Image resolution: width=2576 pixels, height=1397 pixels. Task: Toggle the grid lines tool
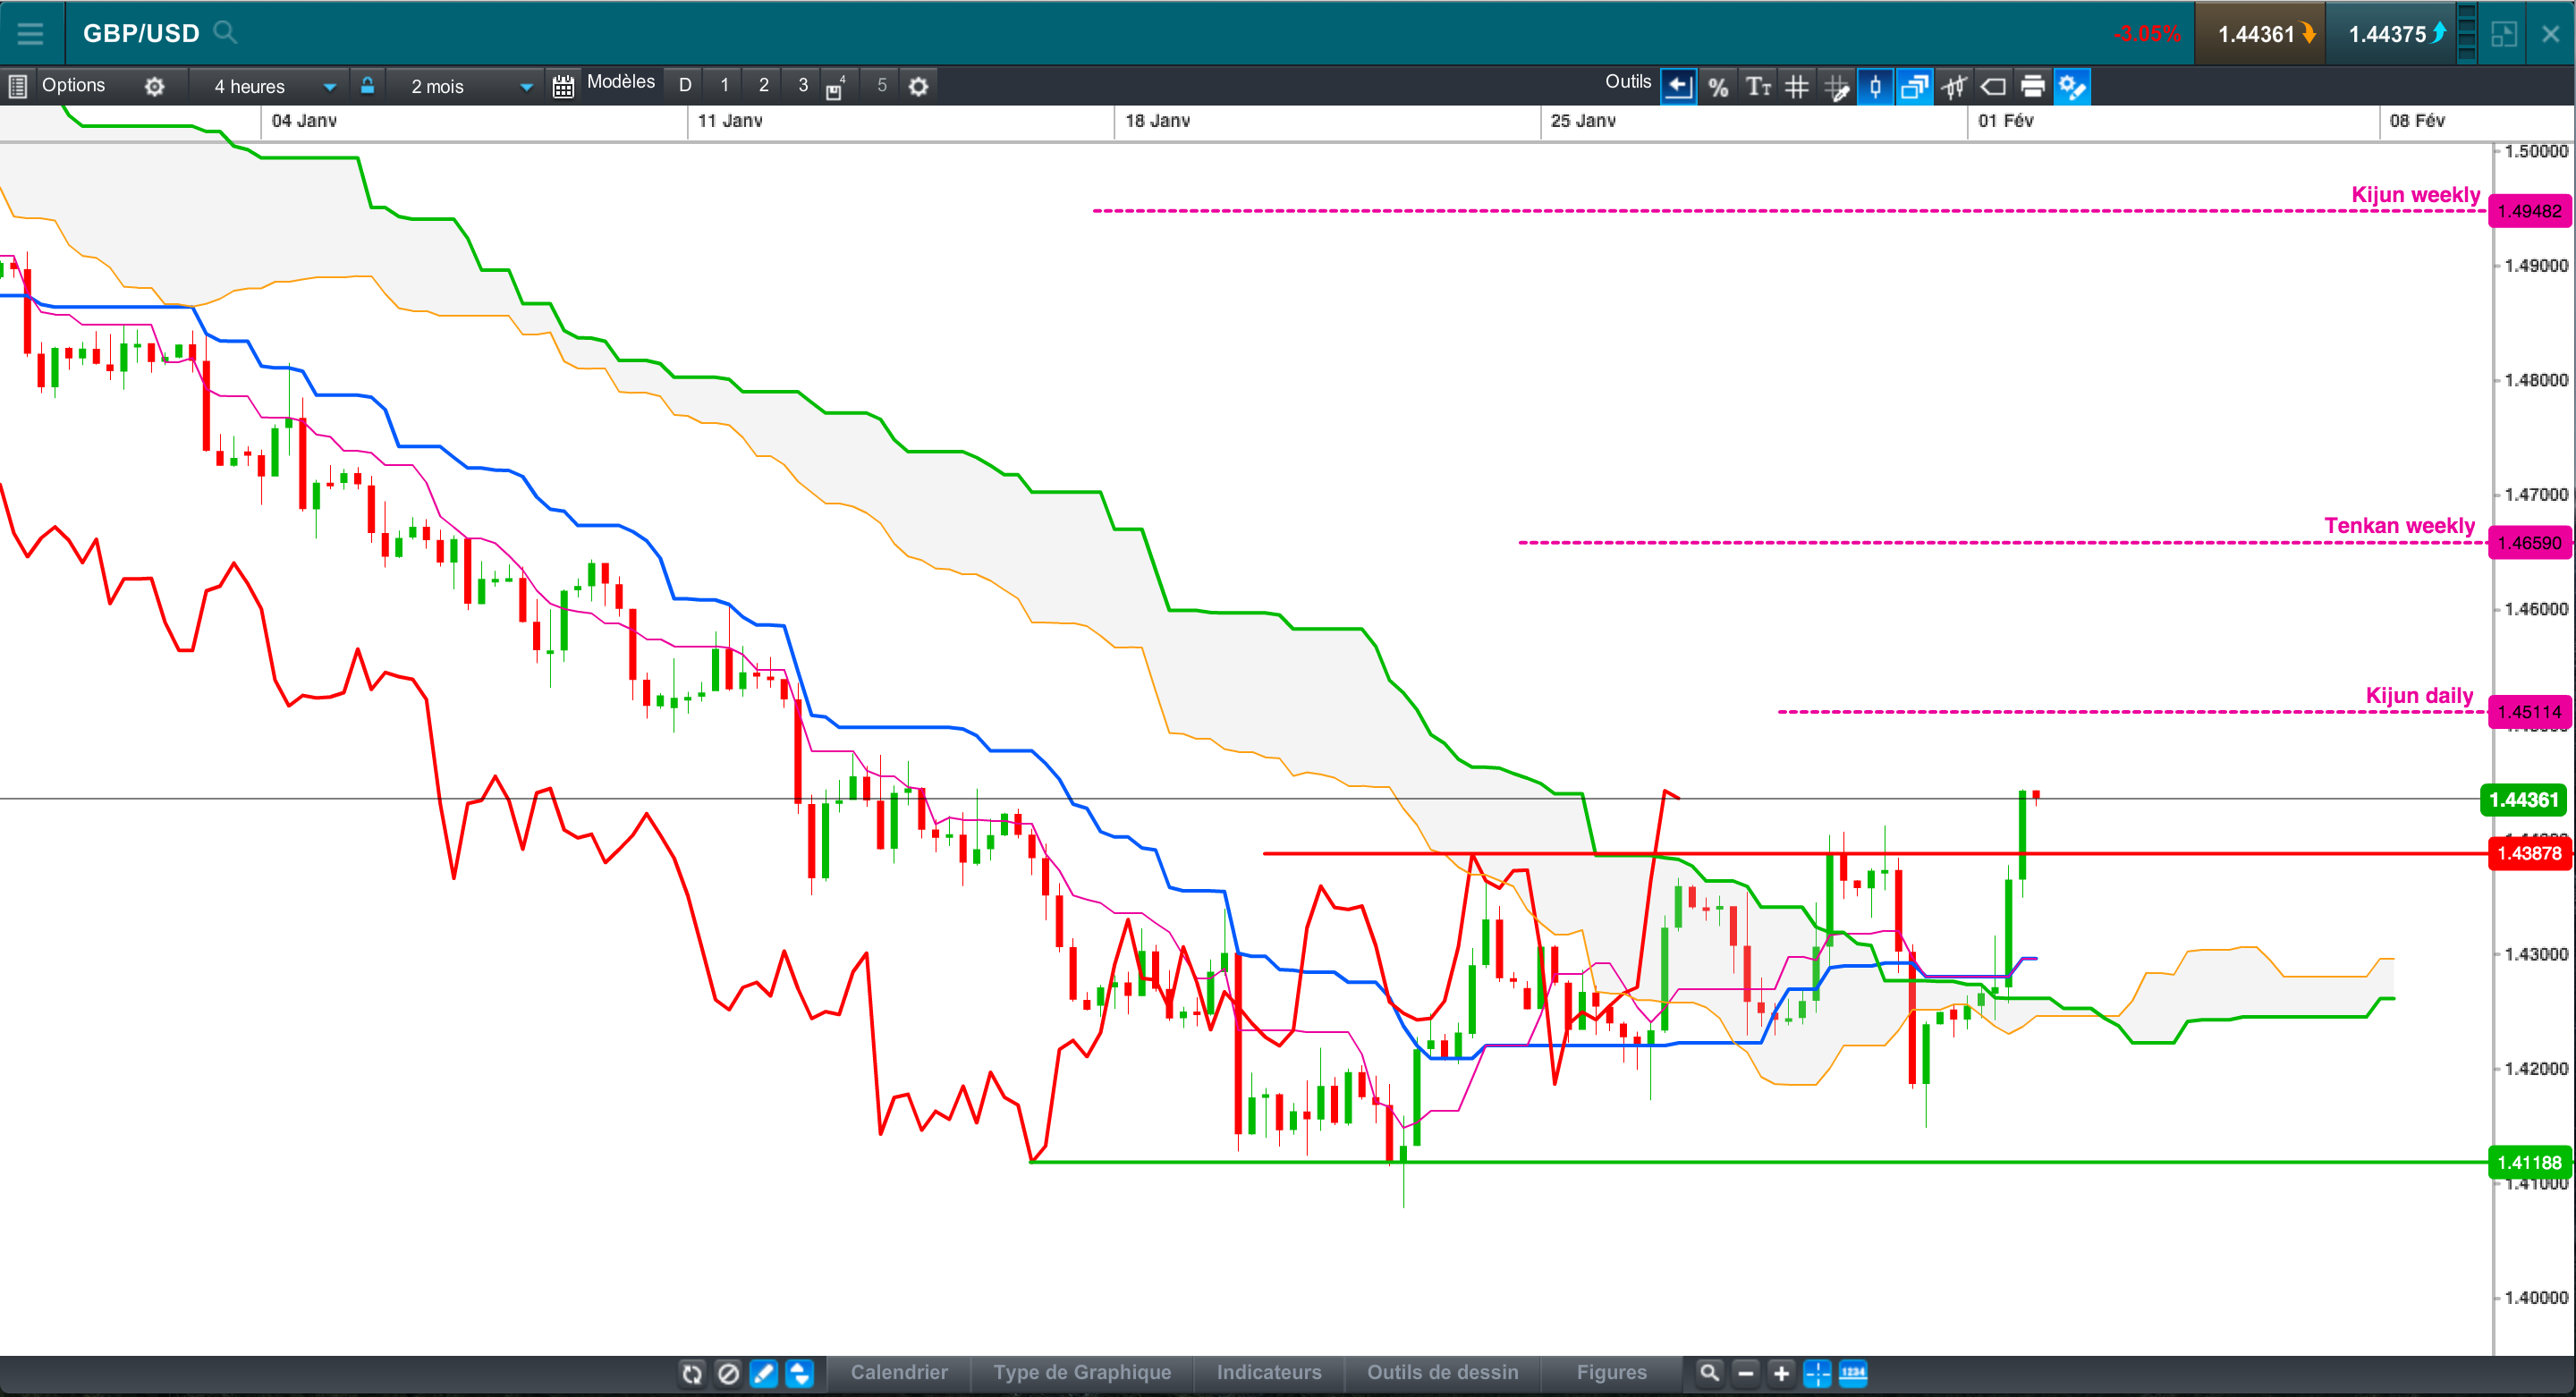pyautogui.click(x=1797, y=87)
